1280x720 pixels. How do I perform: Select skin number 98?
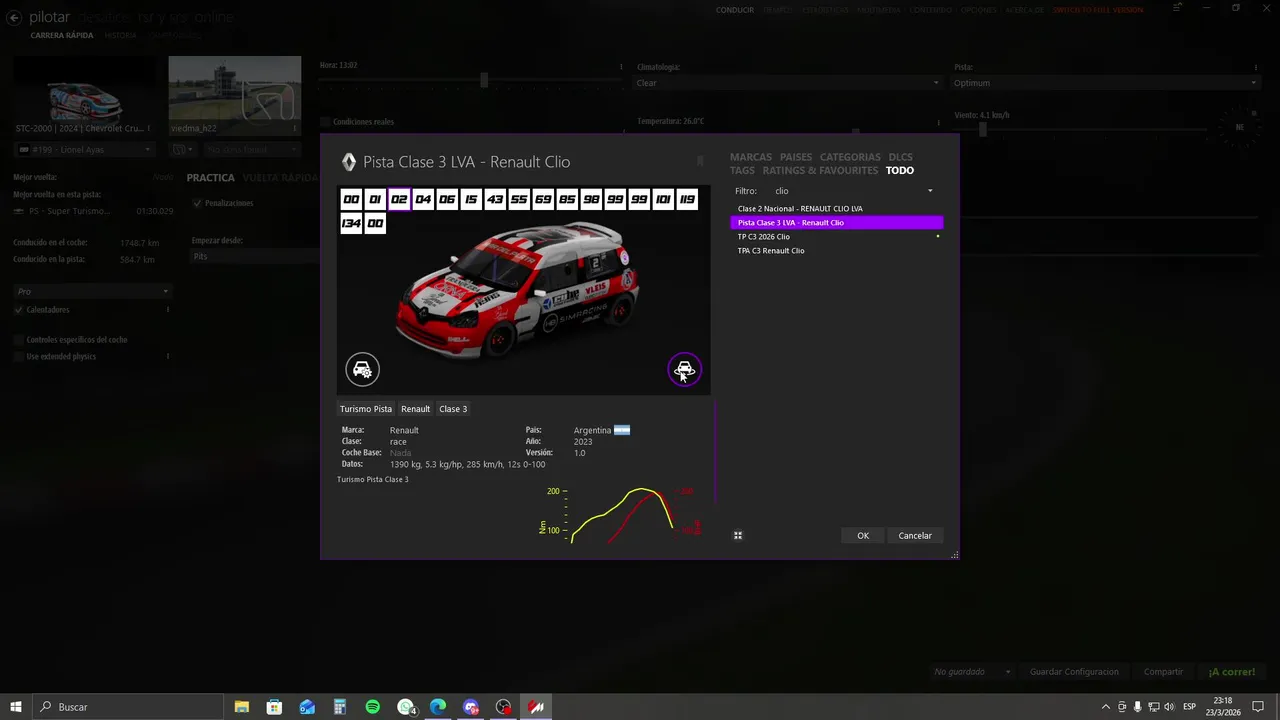coord(591,199)
